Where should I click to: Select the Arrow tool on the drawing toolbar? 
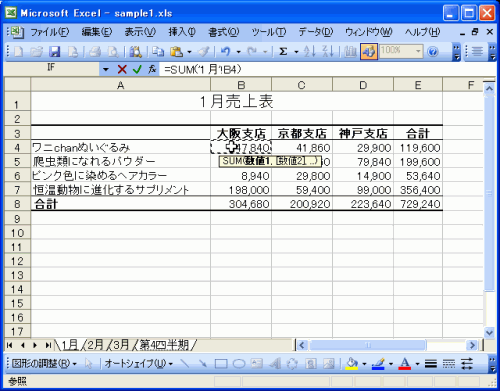pos(202,364)
